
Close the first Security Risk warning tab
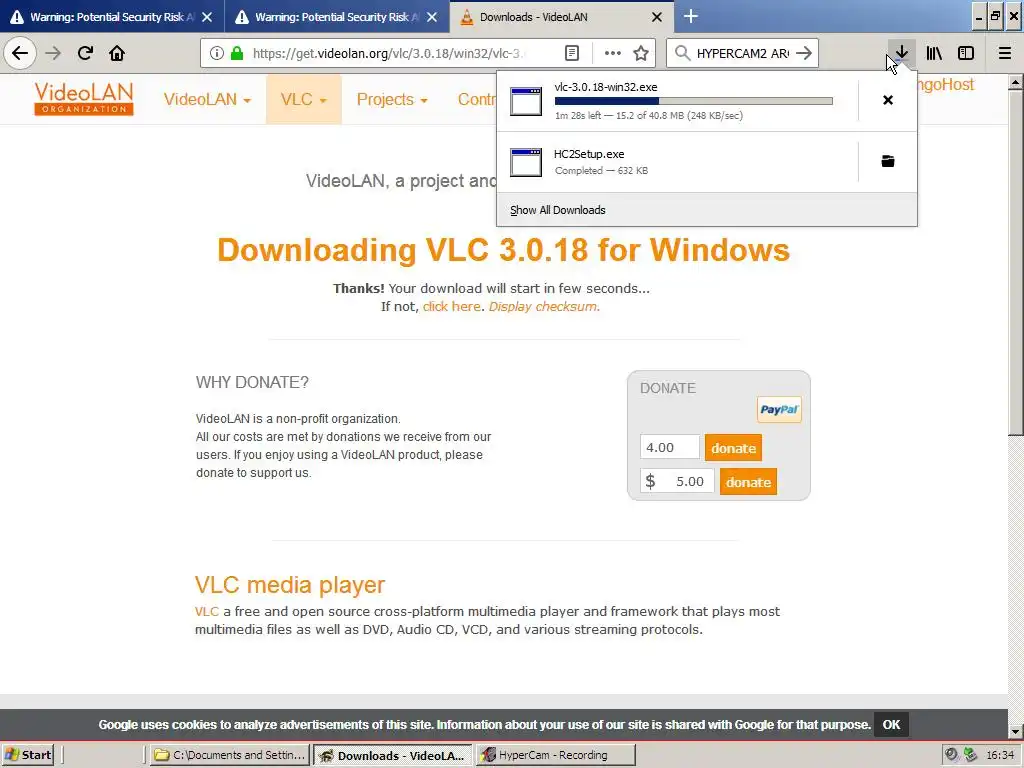(207, 17)
